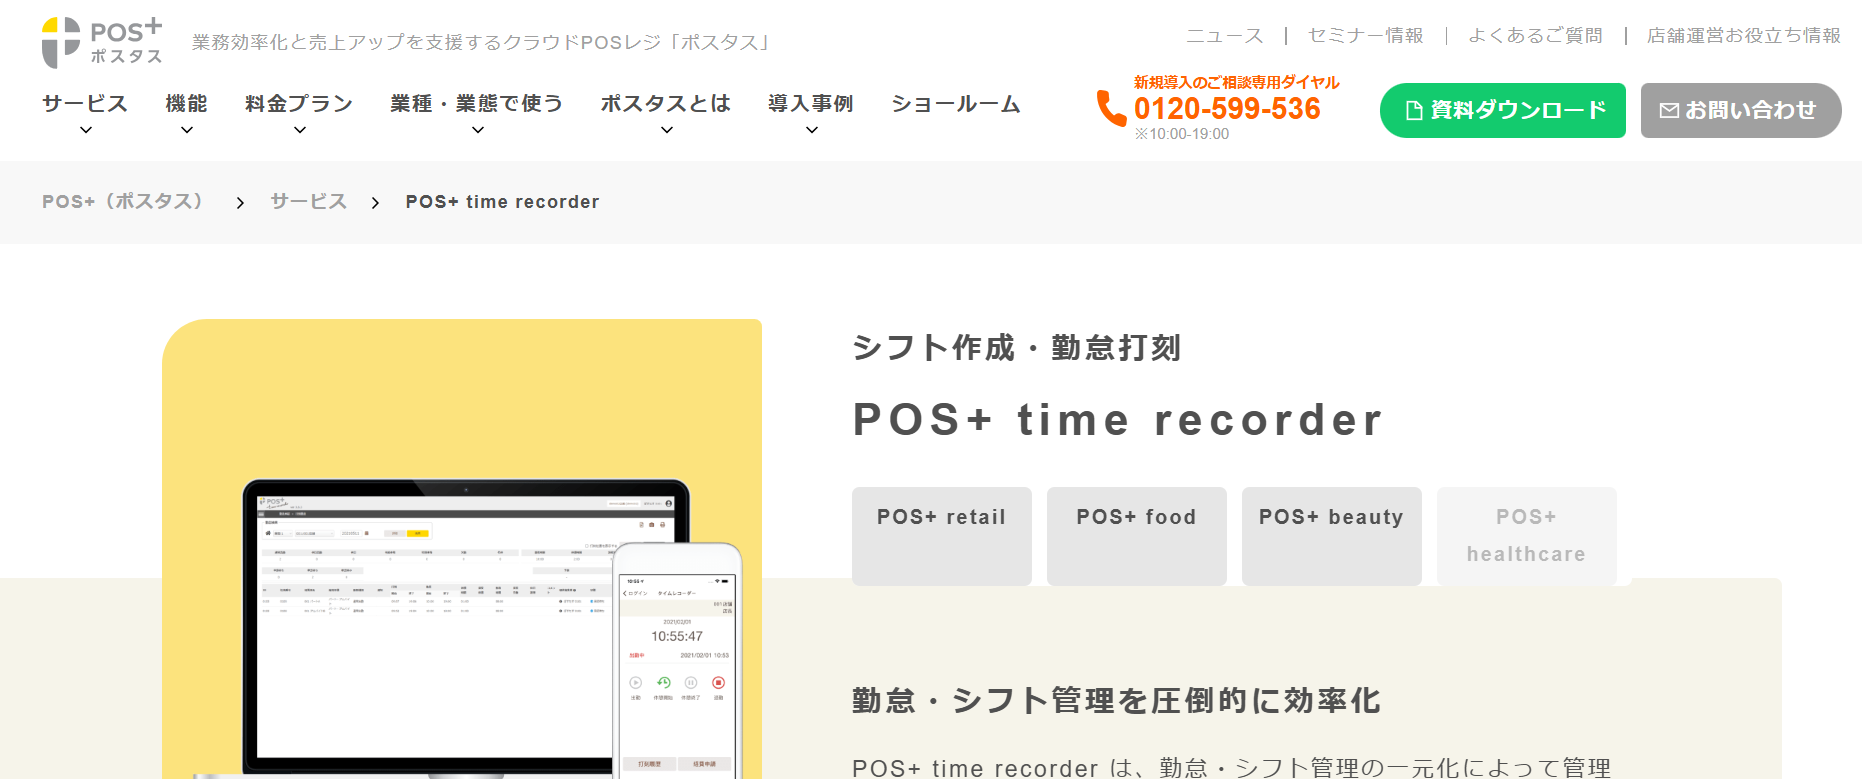1862x779 pixels.
Task: Go to the ショールーム page
Action: point(956,104)
